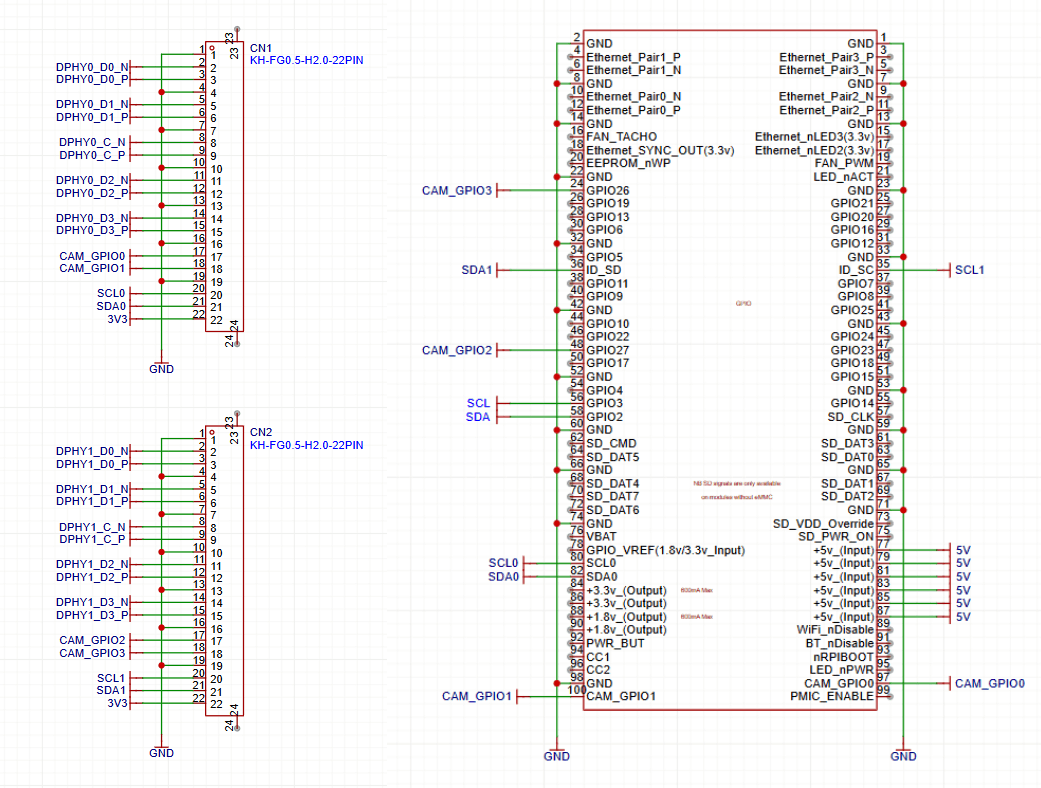Select the CAM_GPIO0 net label at pin 97
This screenshot has height=788, width=1041.
[x=989, y=683]
